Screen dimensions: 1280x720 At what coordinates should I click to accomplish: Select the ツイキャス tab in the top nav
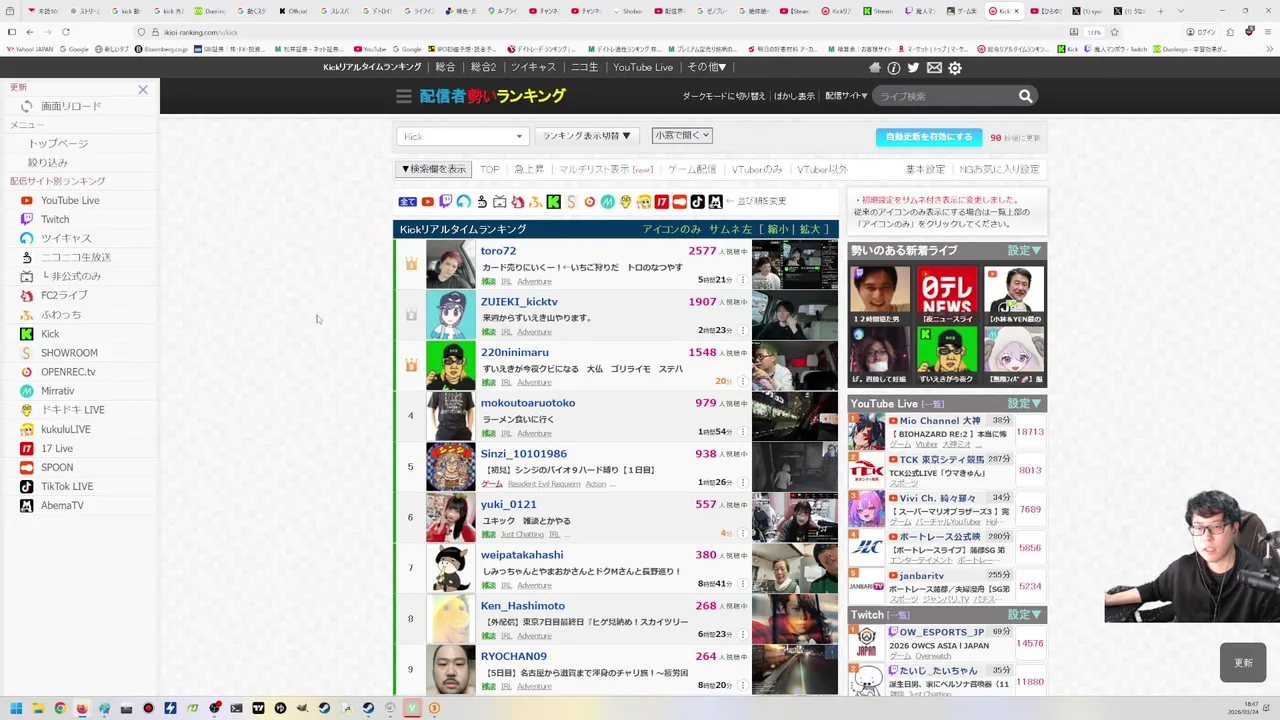point(533,67)
